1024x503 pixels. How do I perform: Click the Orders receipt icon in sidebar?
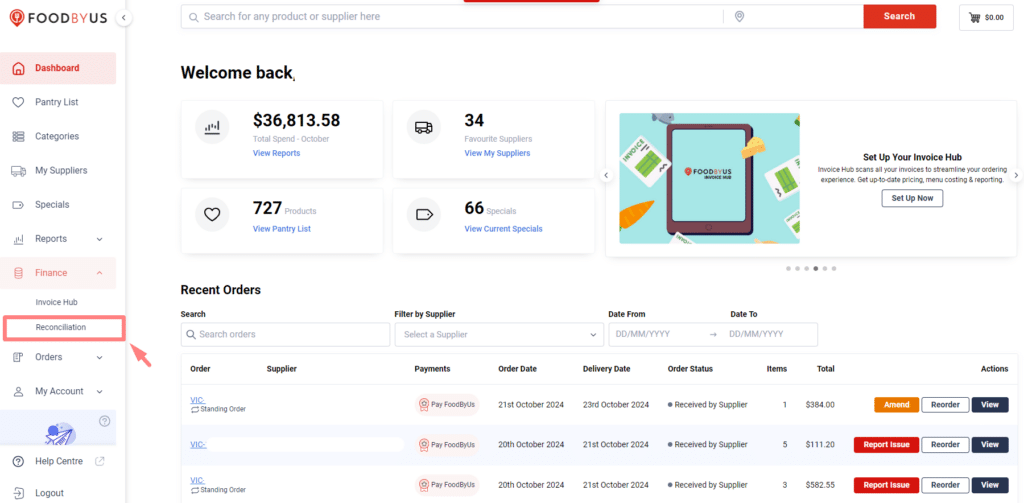(x=18, y=357)
